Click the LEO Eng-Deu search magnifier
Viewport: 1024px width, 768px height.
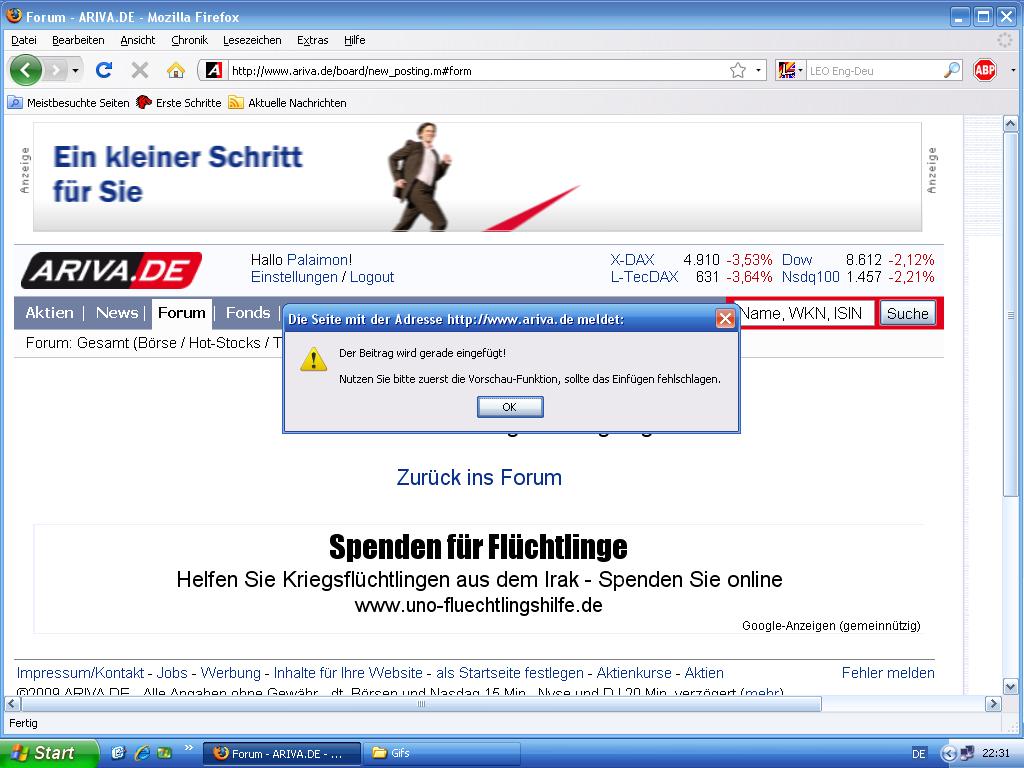[950, 70]
